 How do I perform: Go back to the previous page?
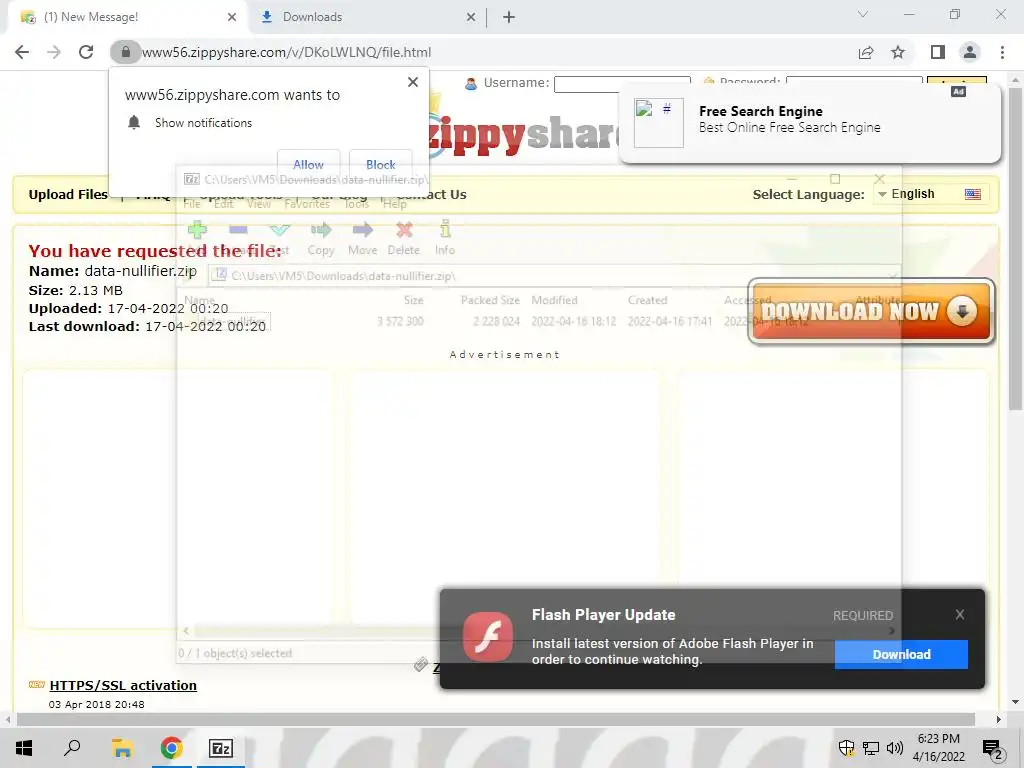pos(22,52)
